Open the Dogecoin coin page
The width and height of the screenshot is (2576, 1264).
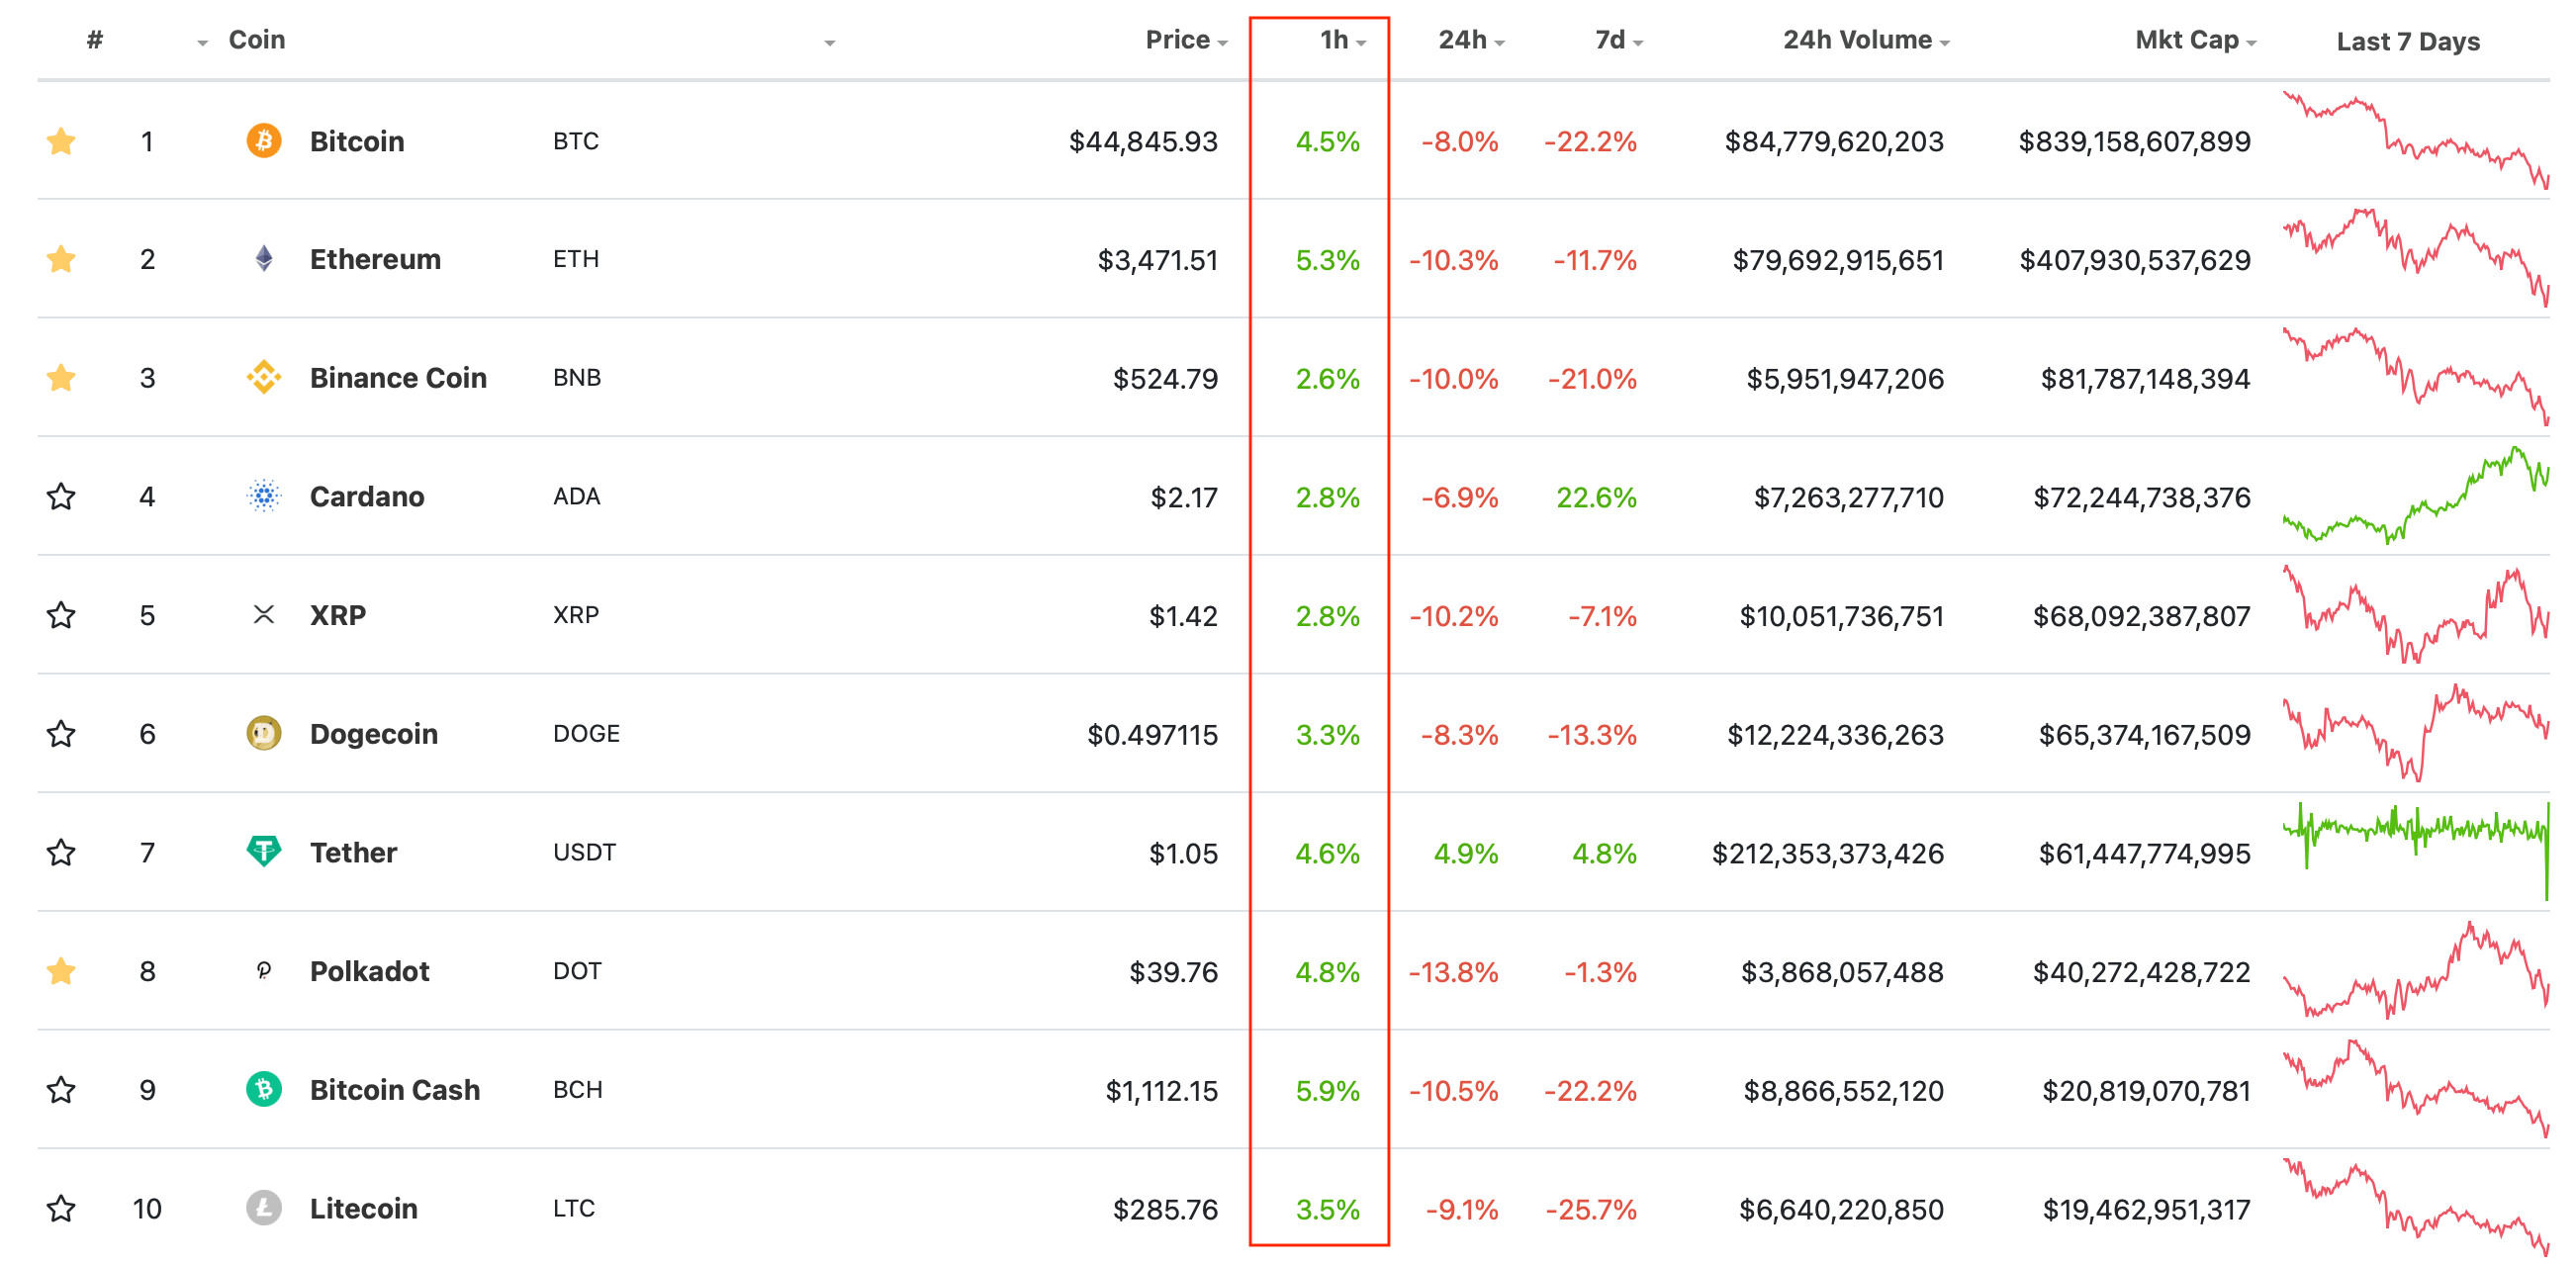point(374,734)
